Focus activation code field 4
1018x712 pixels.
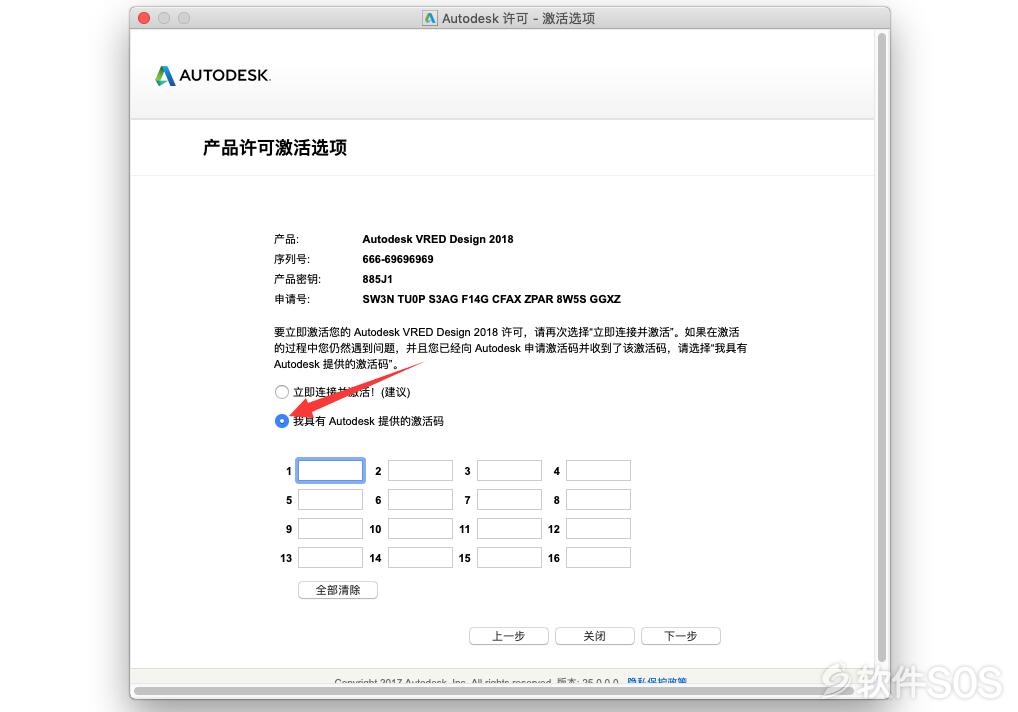coord(598,471)
